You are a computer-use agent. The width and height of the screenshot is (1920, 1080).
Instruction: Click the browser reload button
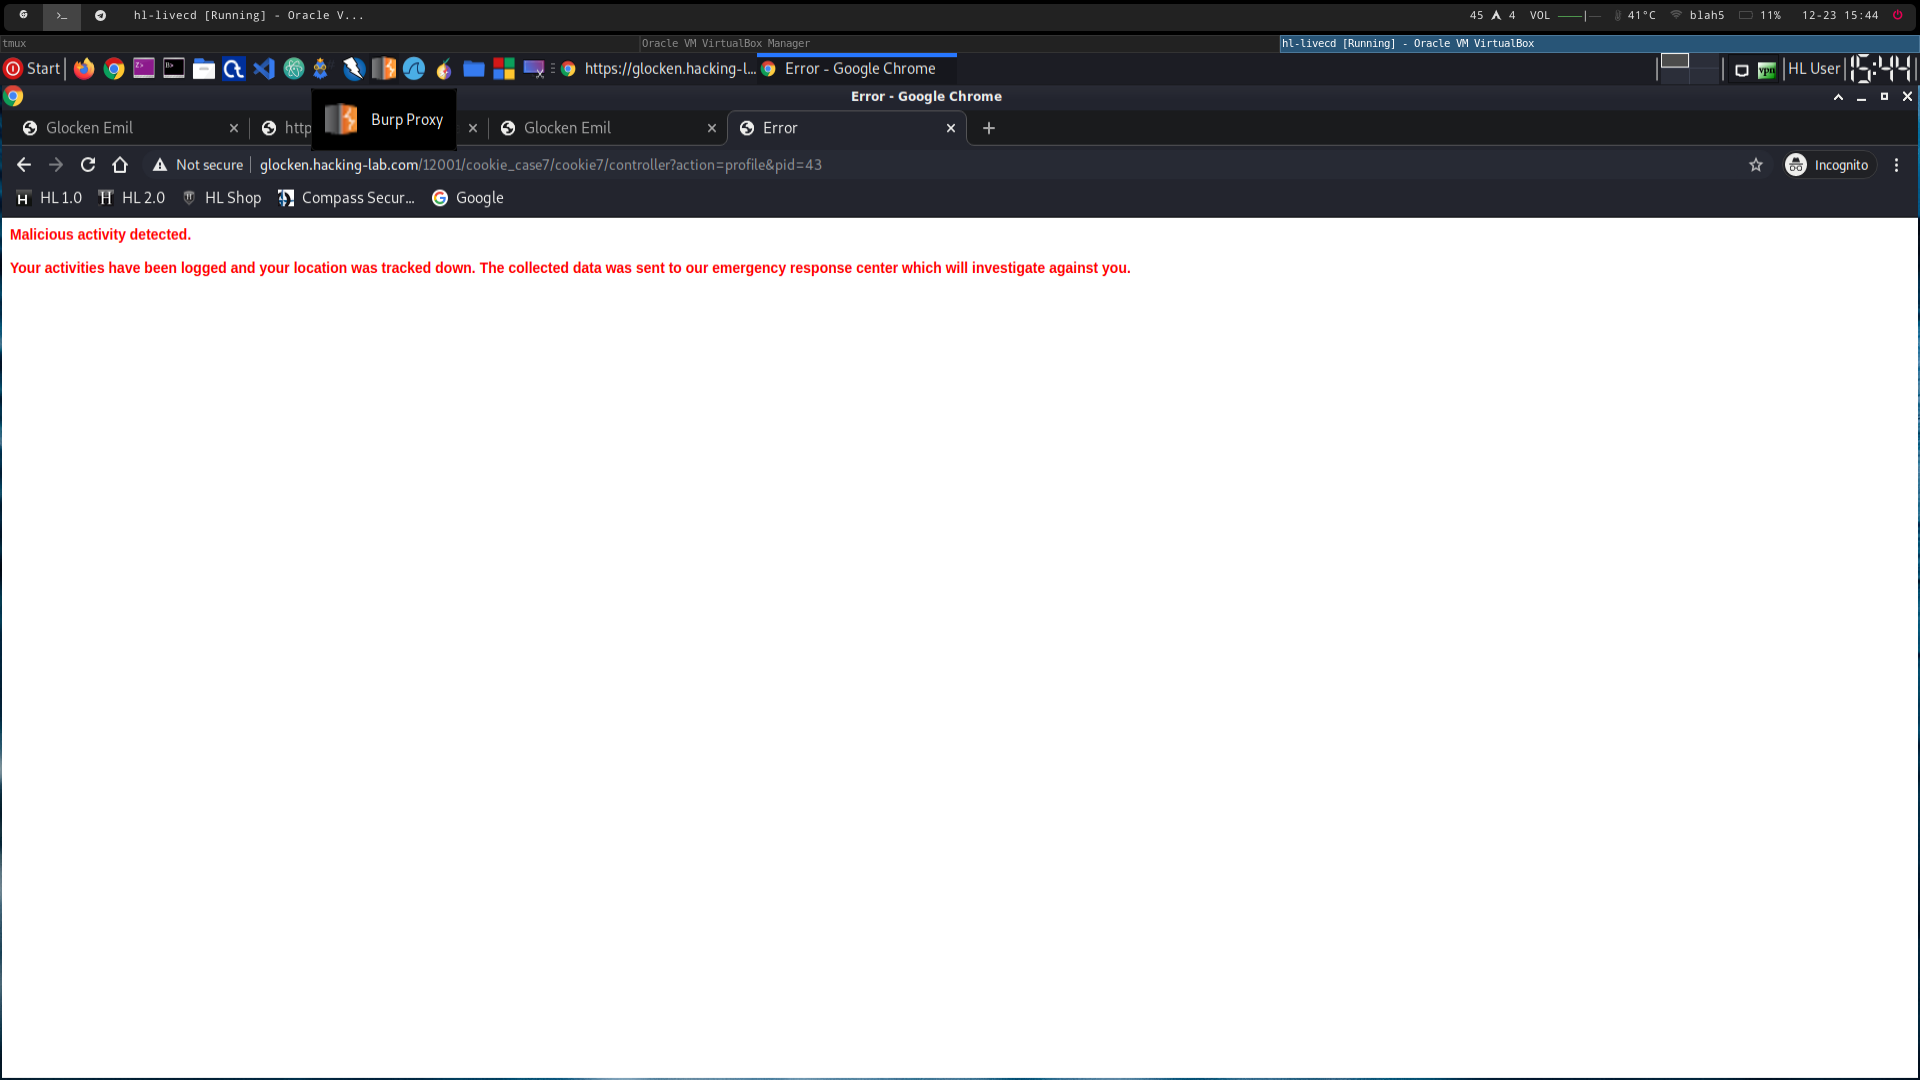pyautogui.click(x=88, y=165)
